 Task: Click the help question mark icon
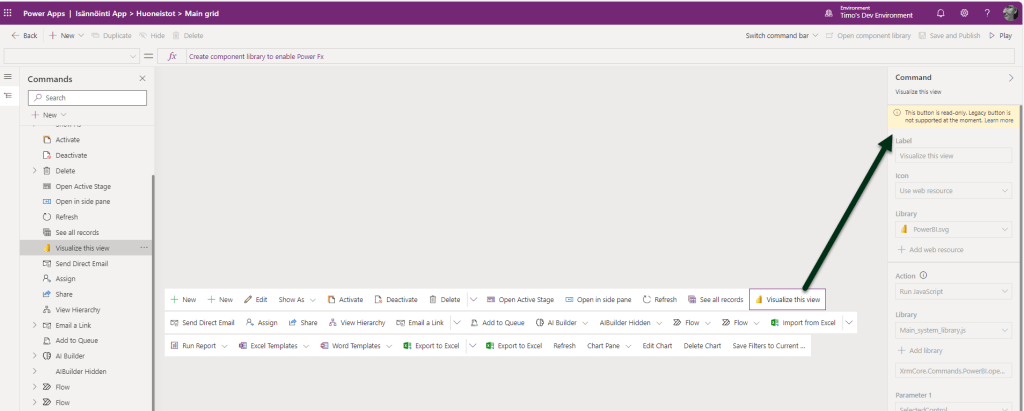987,13
